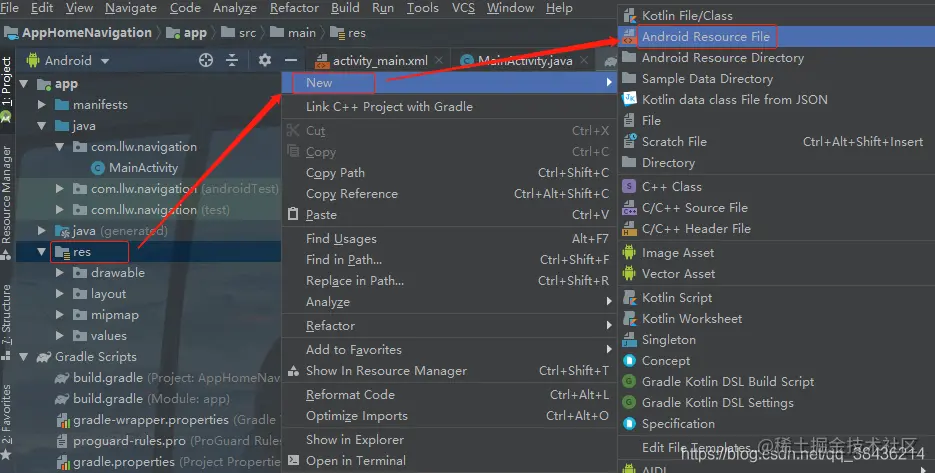This screenshot has height=473, width=935.
Task: Open the Structure side tool window
Action: point(6,321)
